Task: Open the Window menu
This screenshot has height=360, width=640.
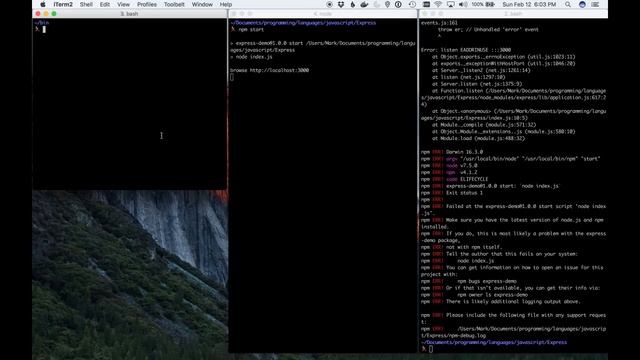Action: click(202, 4)
